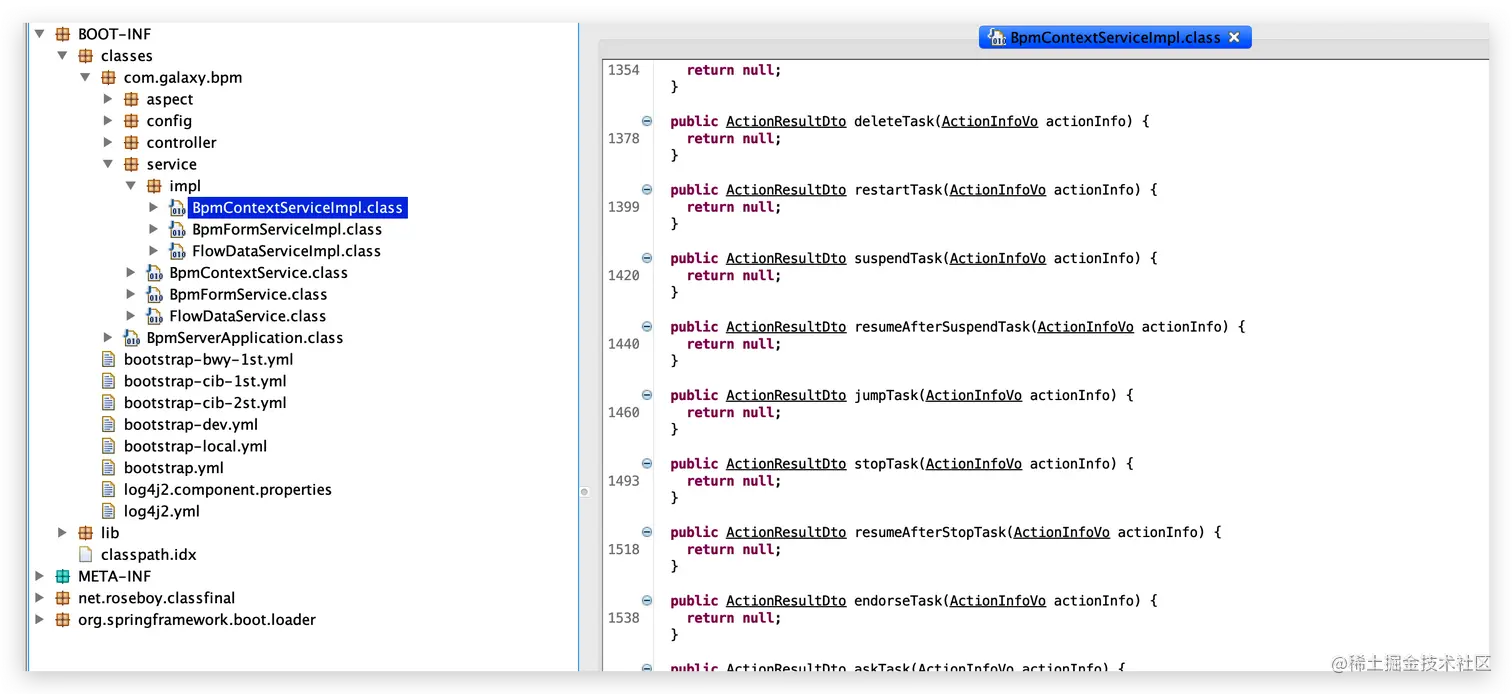Select the BpmContextServiceImpl.class editor tab
The width and height of the screenshot is (1512, 694).
tap(1115, 37)
